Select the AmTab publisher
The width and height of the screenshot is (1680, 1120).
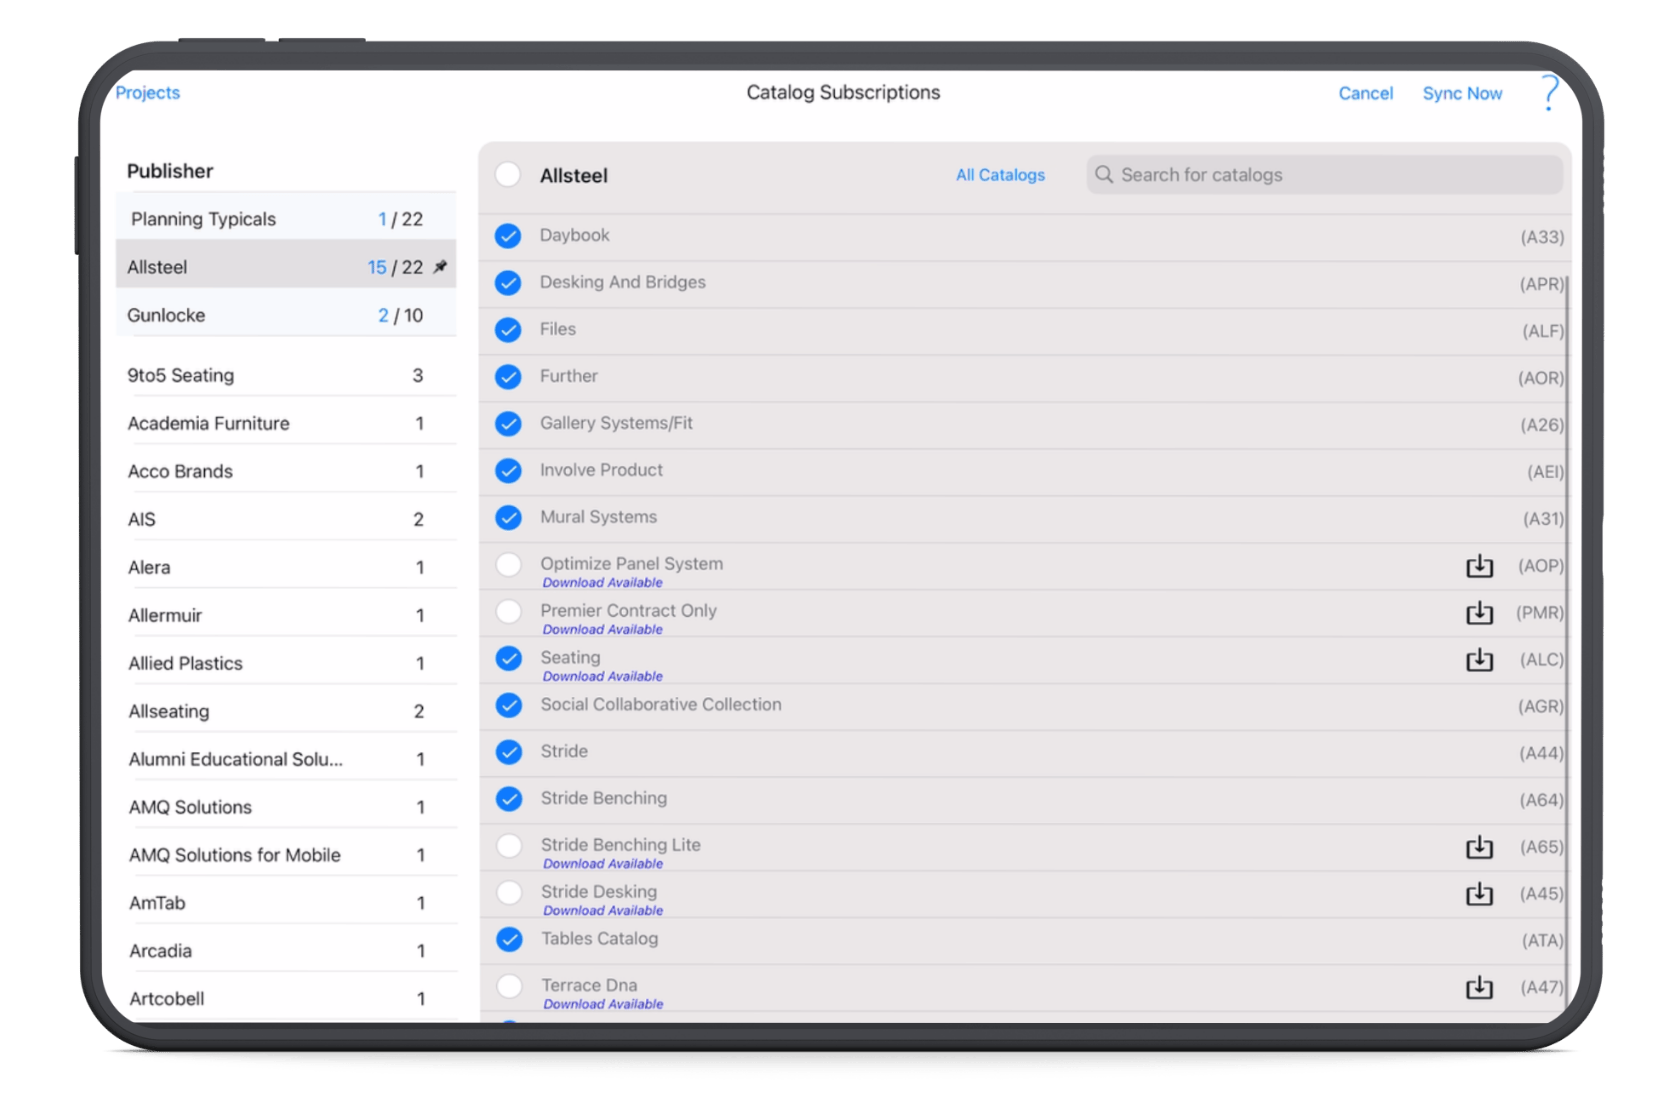coord(286,903)
